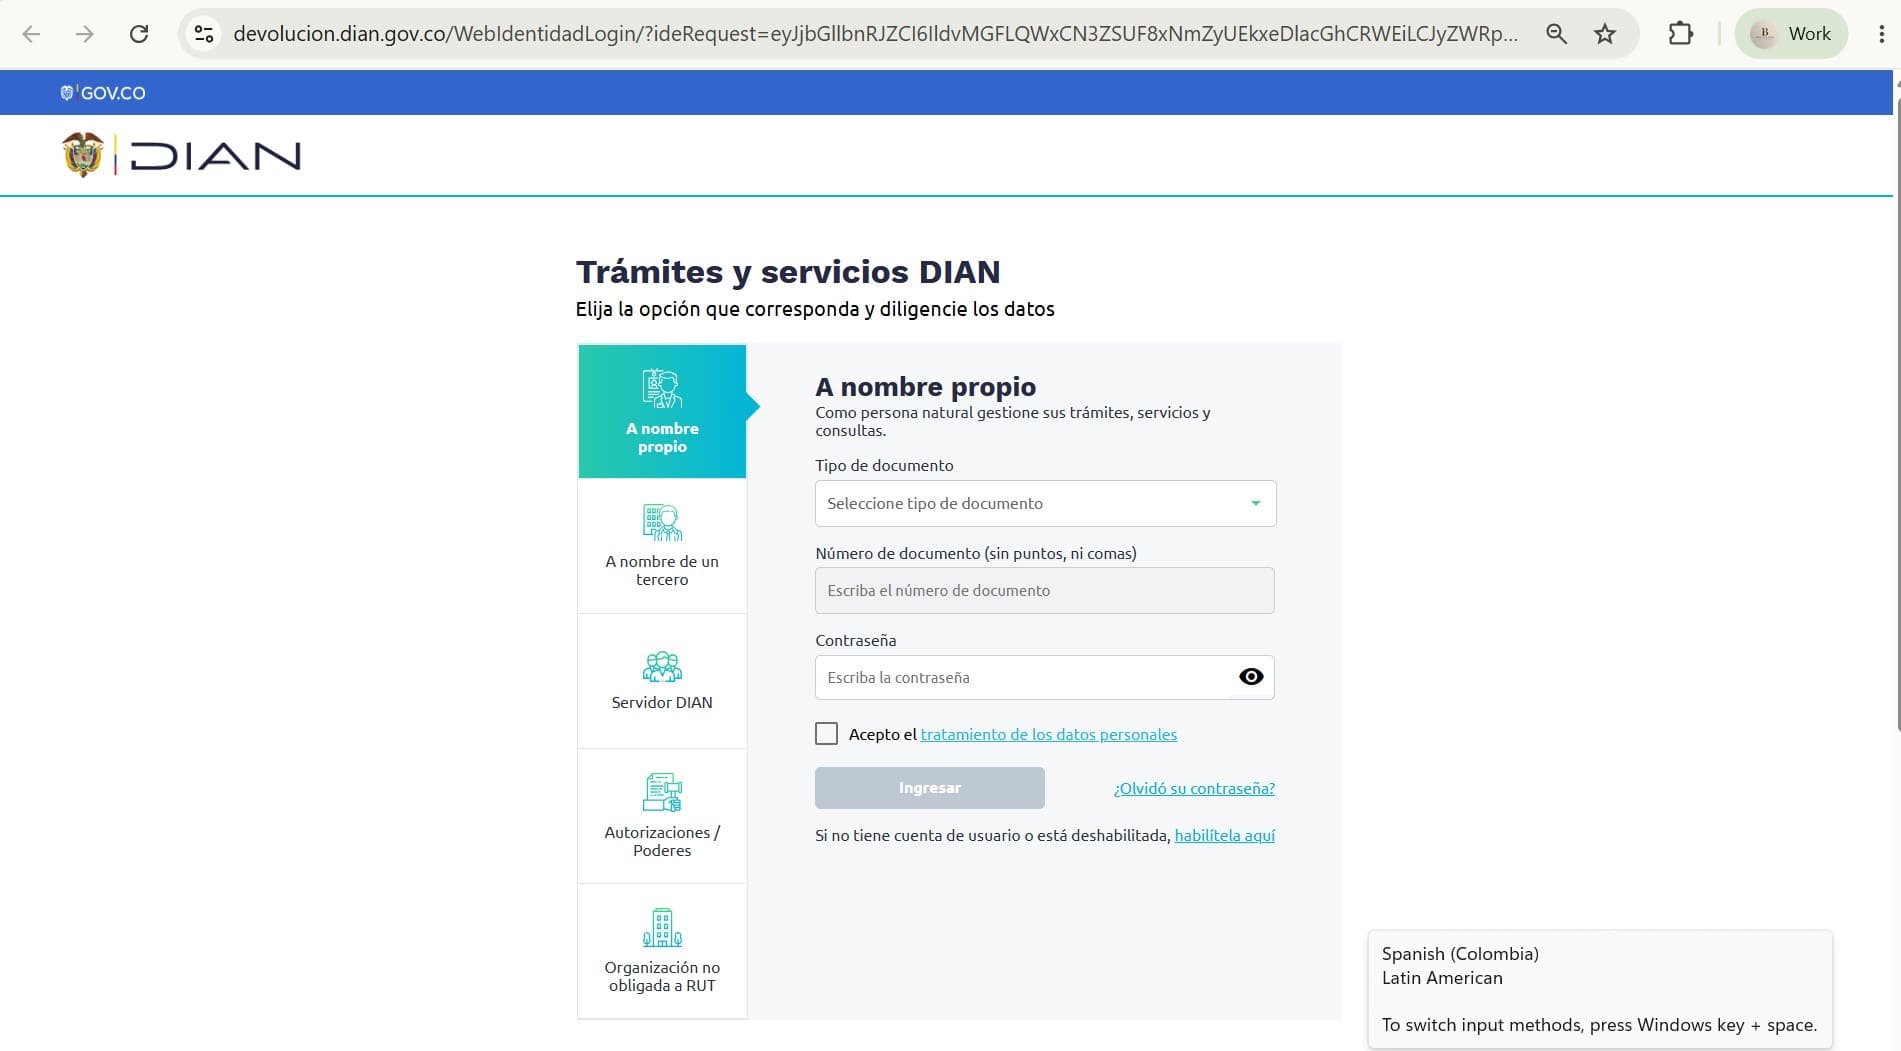Open tratamiento de los datos personales link
This screenshot has width=1901, height=1051.
[1048, 734]
